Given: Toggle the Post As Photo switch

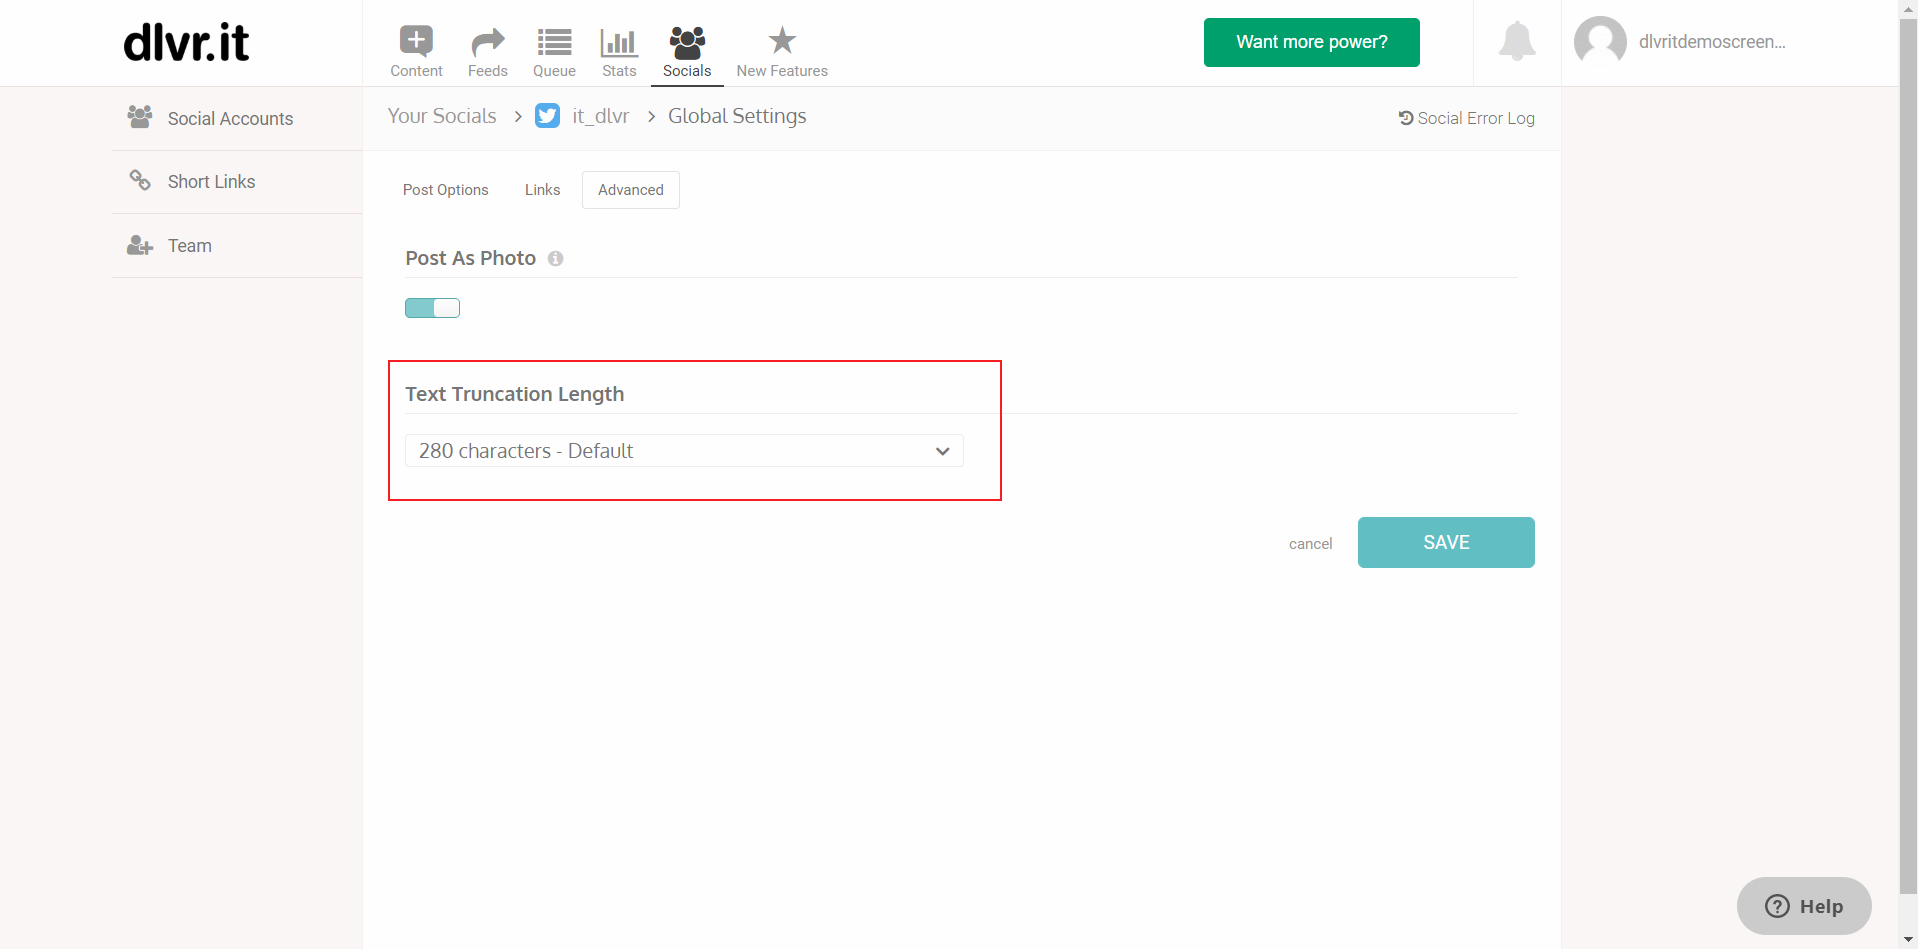Looking at the screenshot, I should click(432, 308).
